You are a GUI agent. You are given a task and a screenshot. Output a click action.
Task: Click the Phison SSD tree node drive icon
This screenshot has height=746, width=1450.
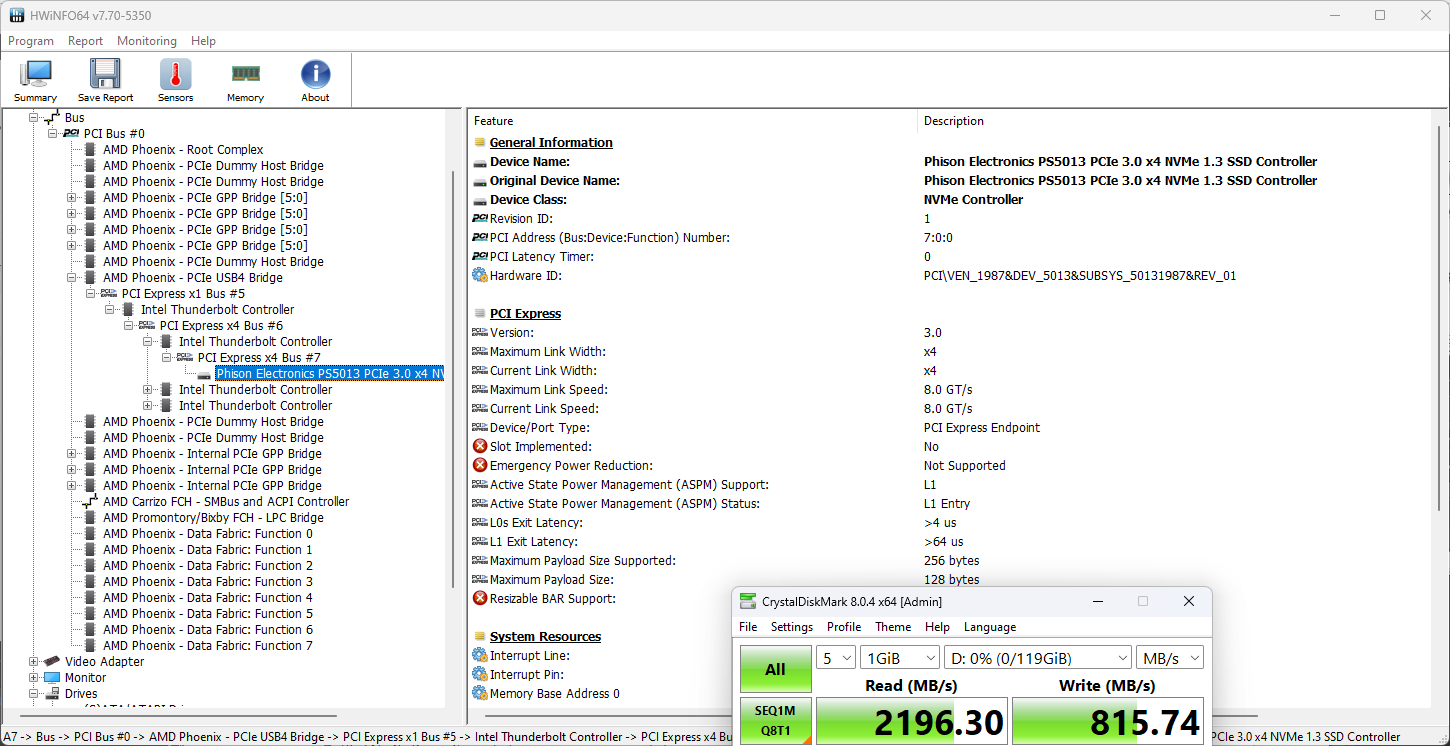[204, 374]
